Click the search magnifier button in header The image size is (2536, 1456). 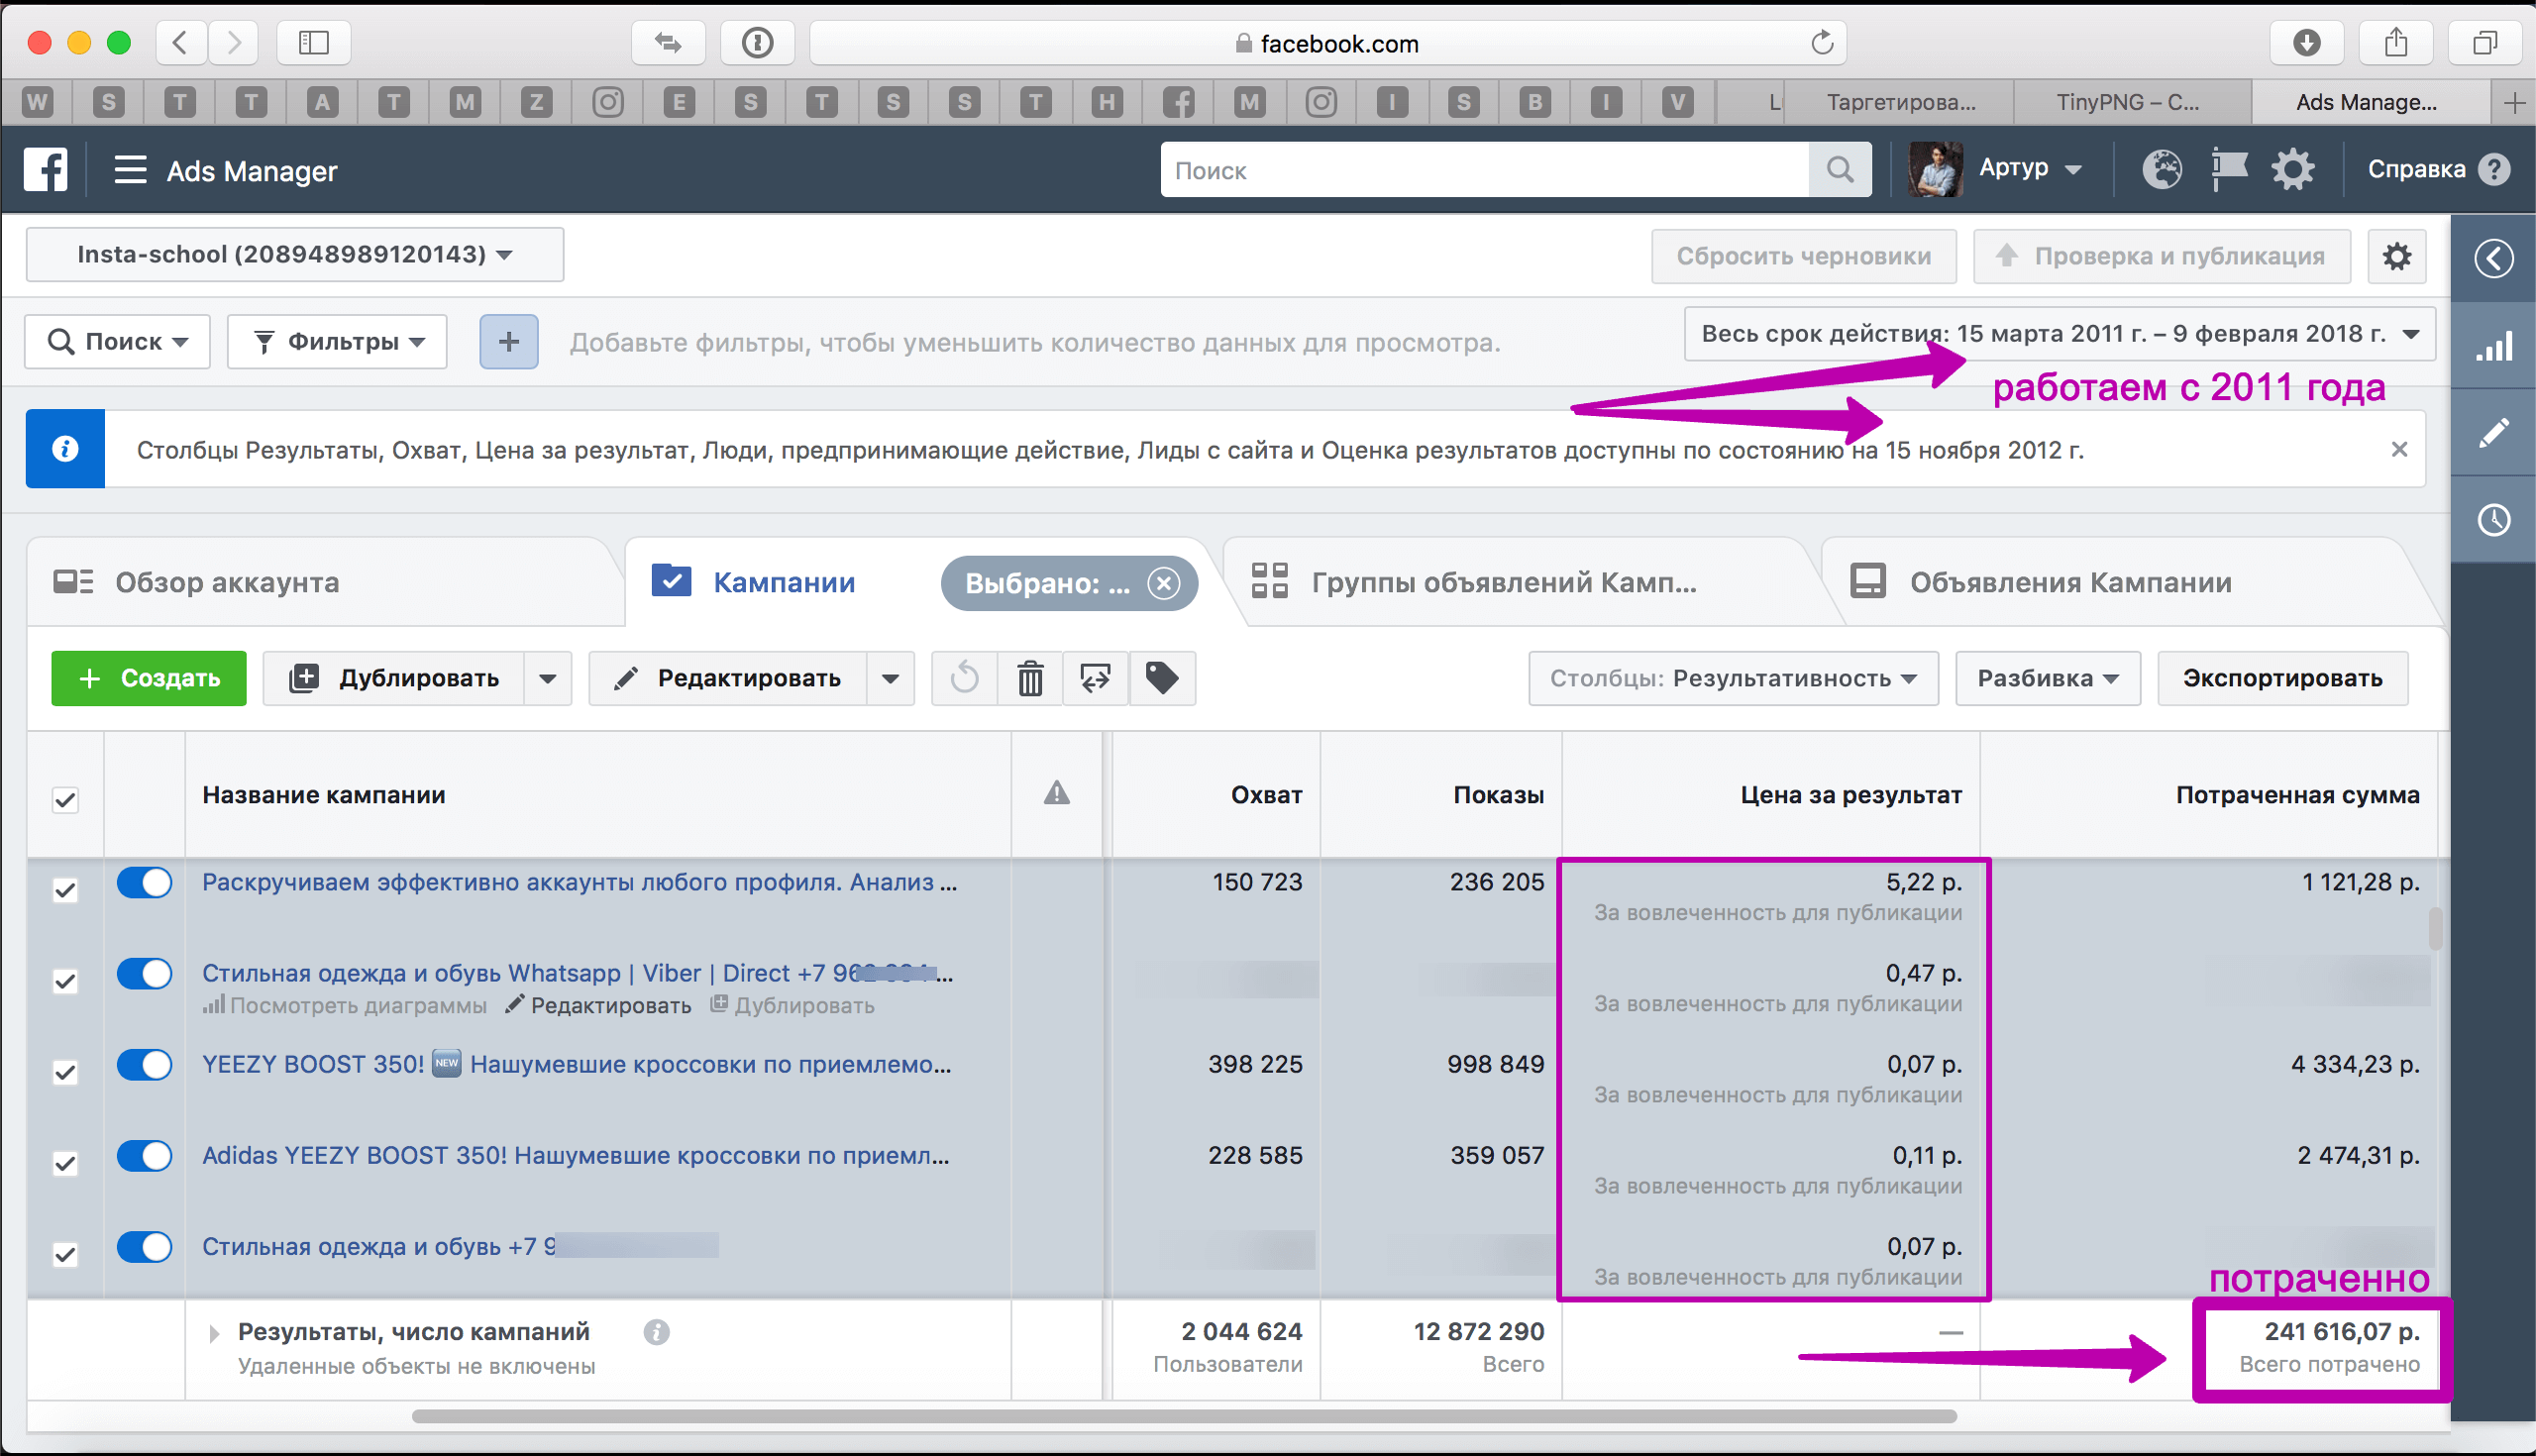point(1840,170)
